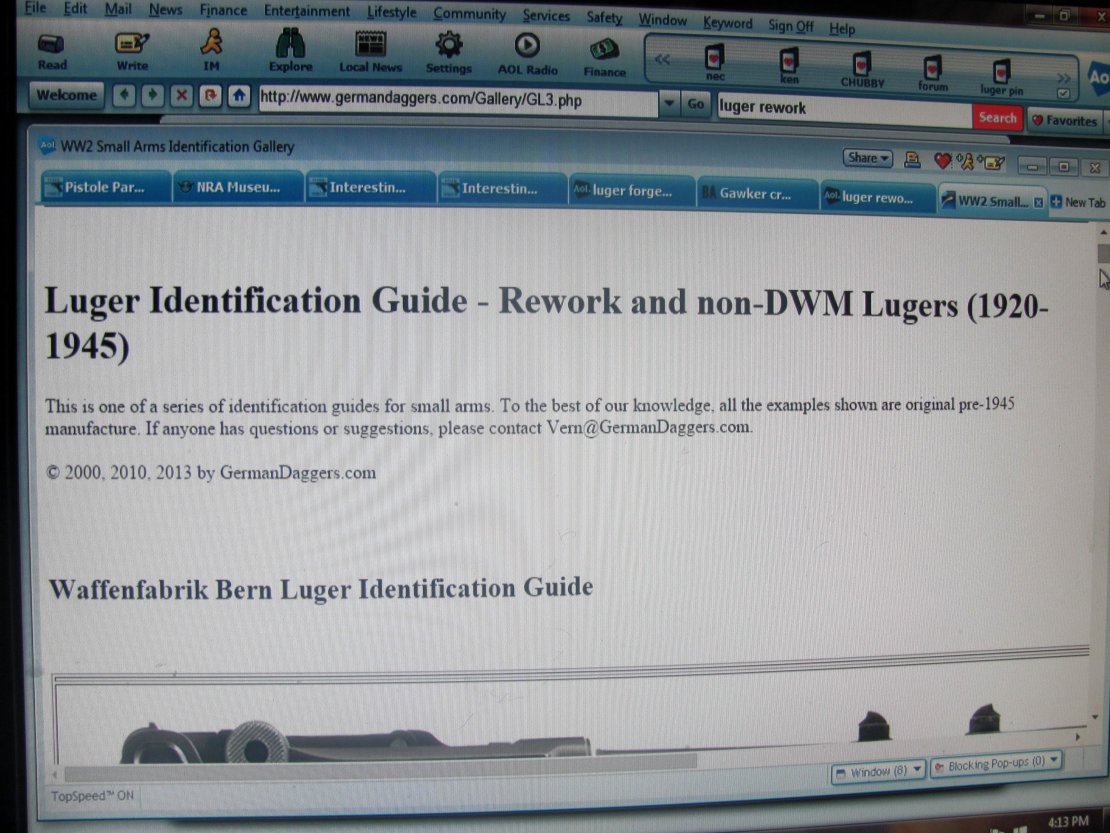The image size is (1110, 833).
Task: Open the Edit menu
Action: (75, 8)
